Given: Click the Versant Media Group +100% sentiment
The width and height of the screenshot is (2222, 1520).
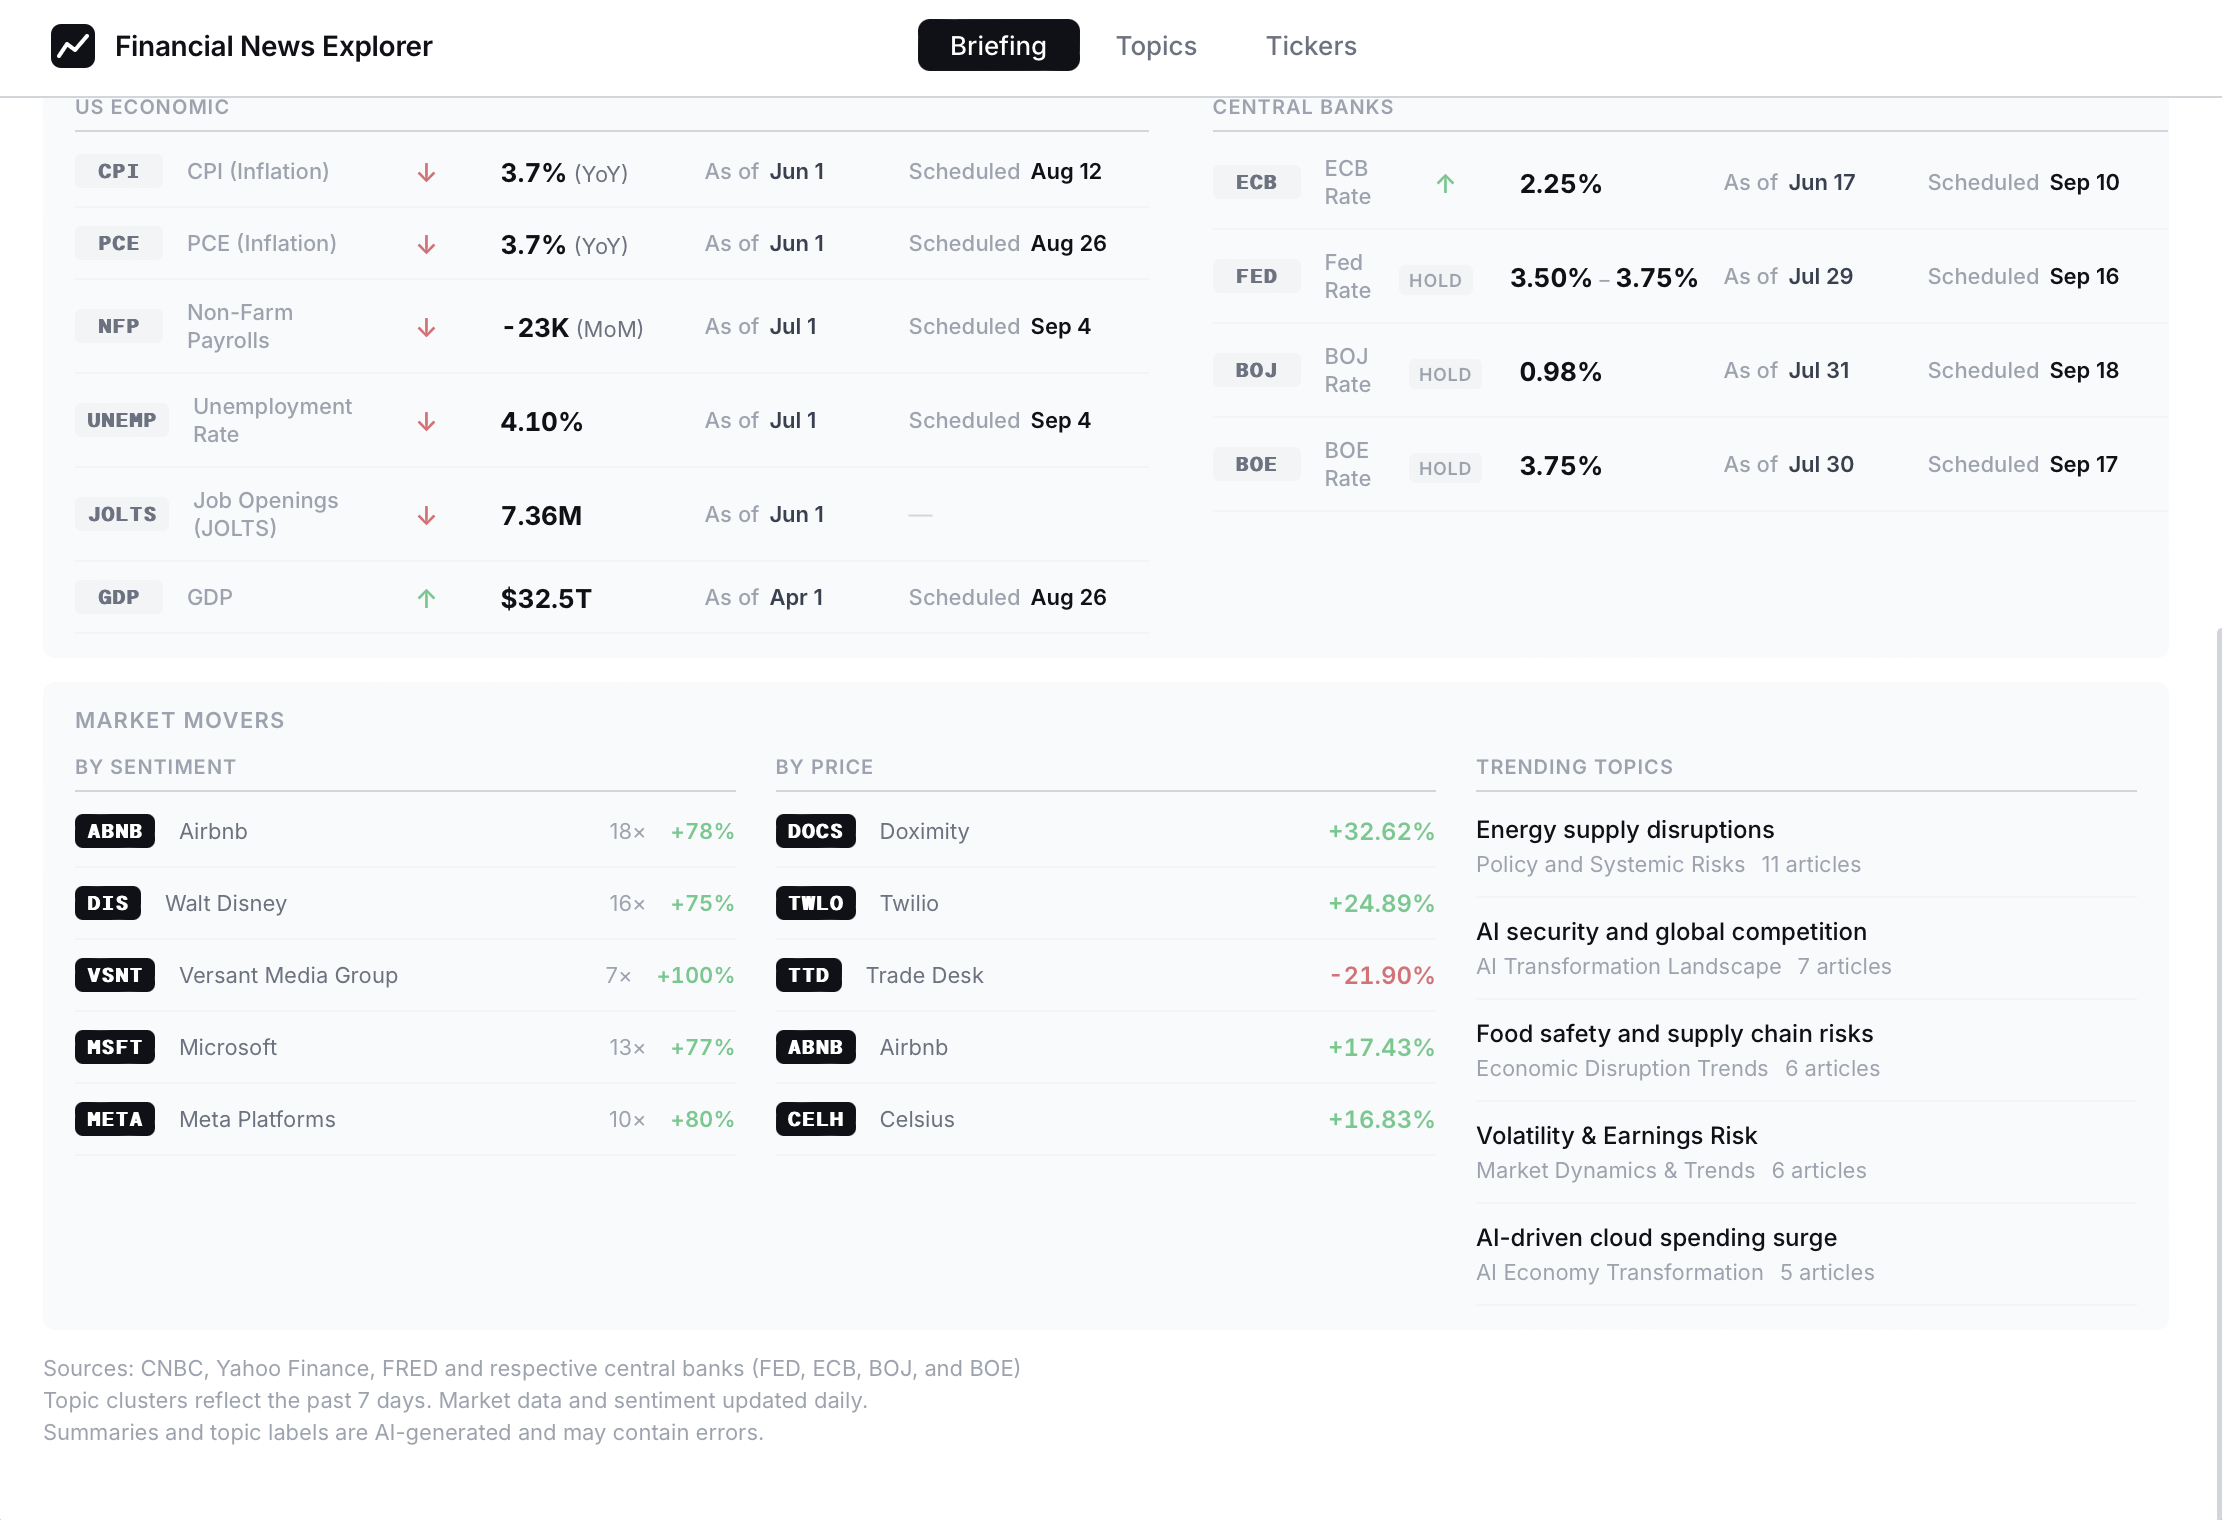Looking at the screenshot, I should (695, 976).
